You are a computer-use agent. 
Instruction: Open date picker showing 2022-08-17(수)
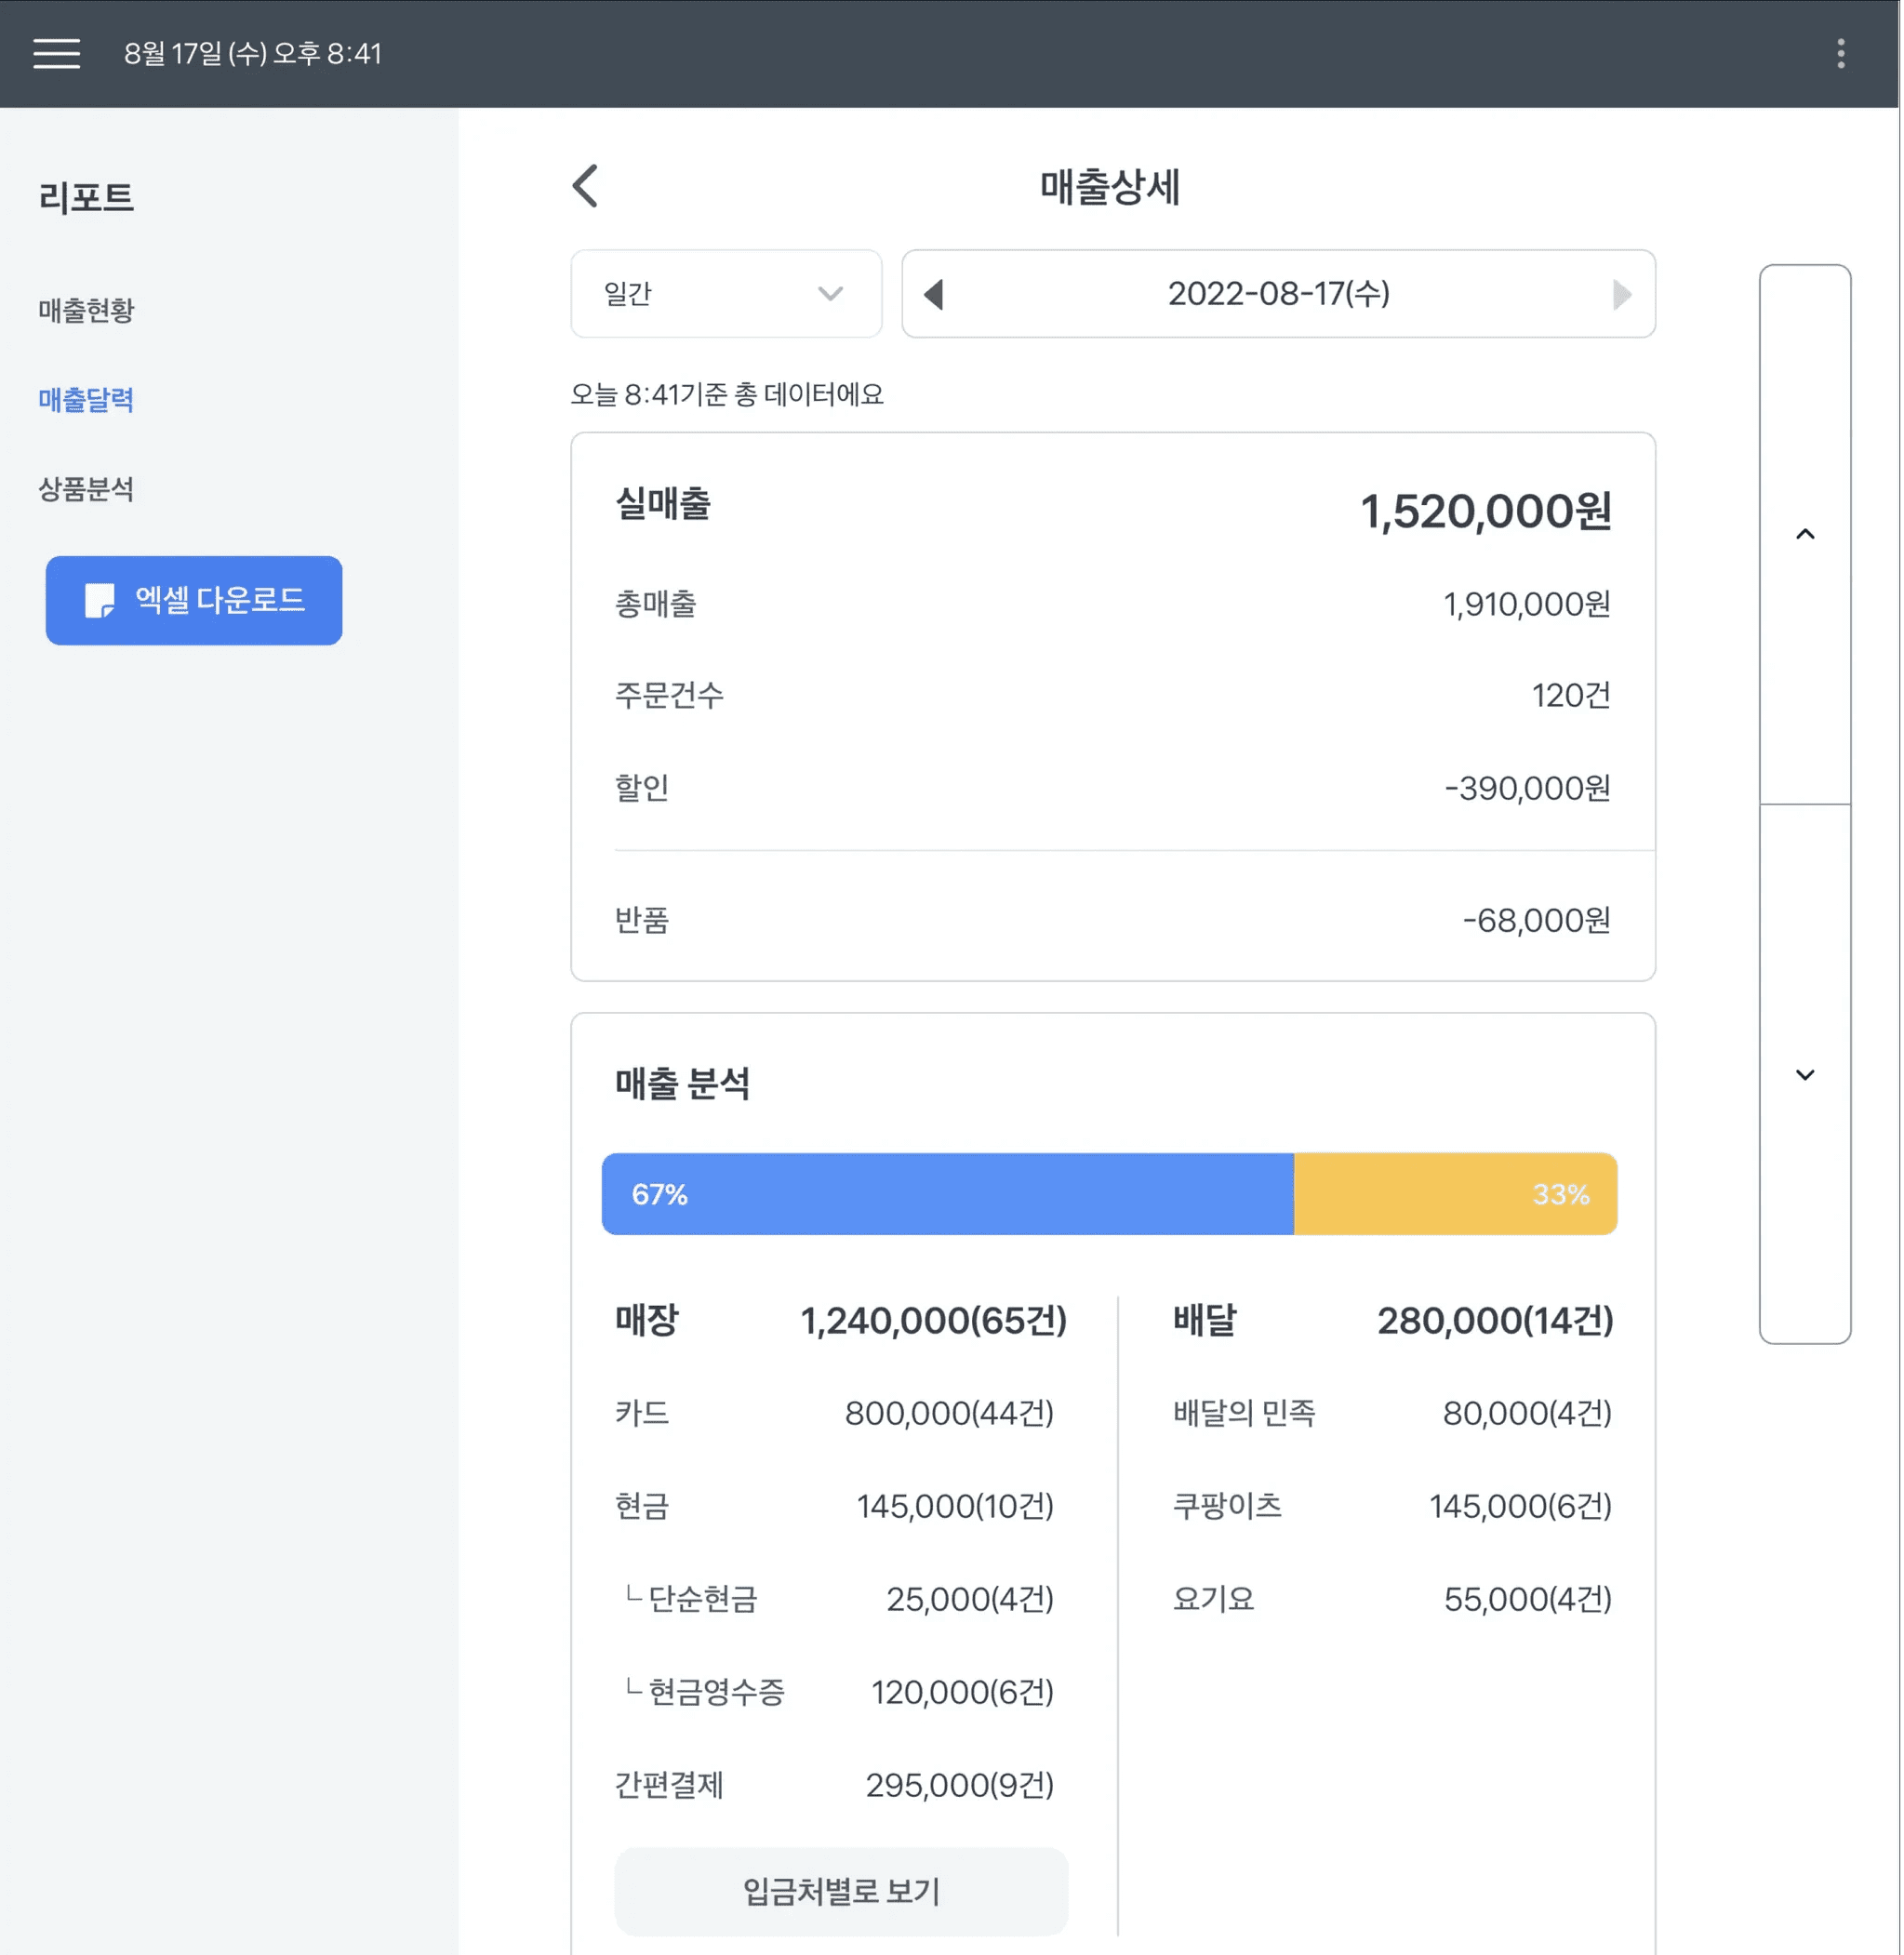(1278, 294)
